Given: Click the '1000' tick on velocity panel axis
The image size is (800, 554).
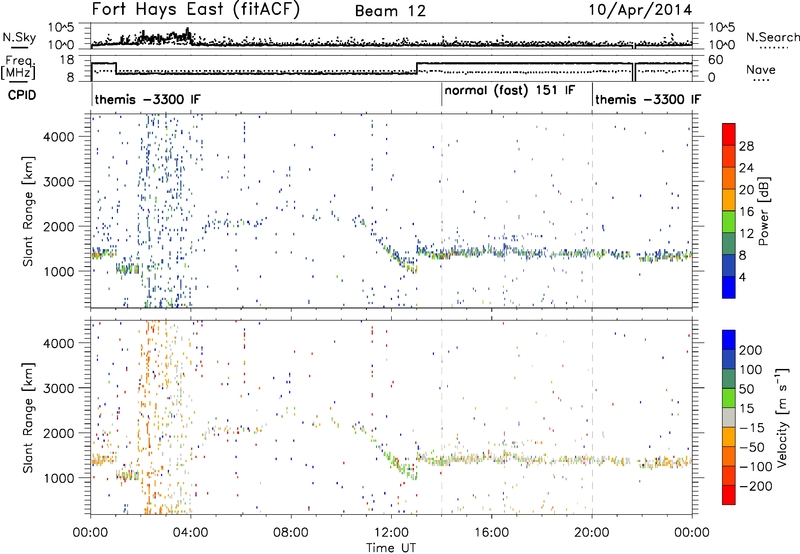Looking at the screenshot, I should [58, 478].
